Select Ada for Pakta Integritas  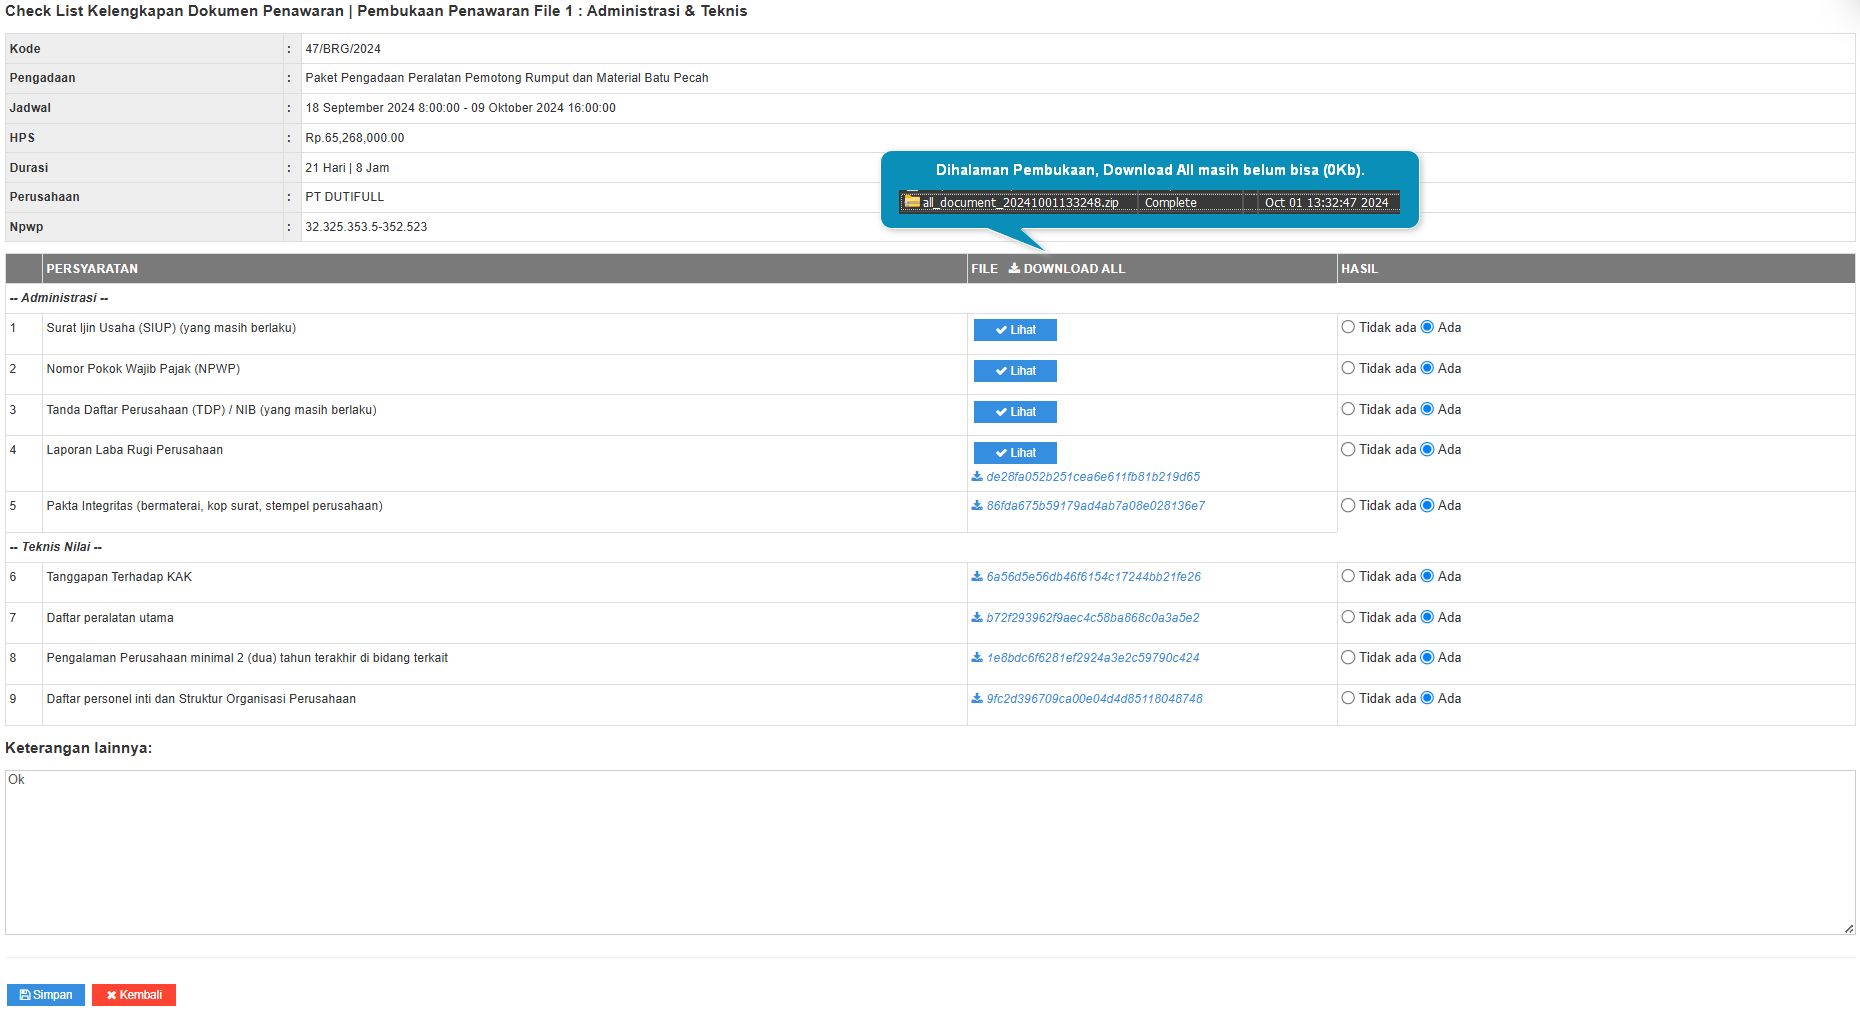(1427, 505)
